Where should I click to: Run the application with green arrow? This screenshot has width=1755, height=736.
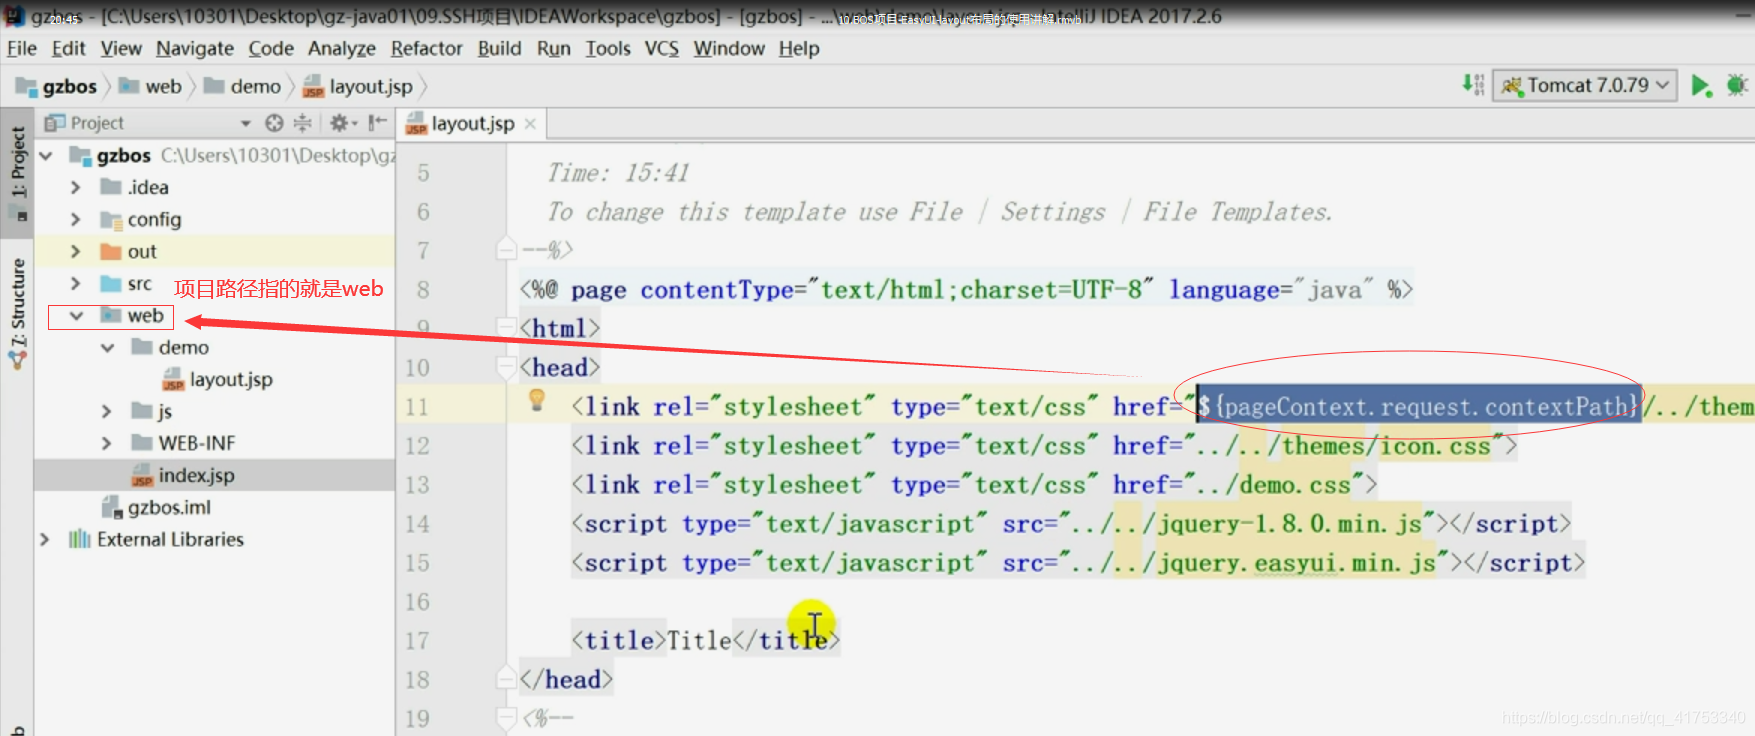click(1700, 85)
